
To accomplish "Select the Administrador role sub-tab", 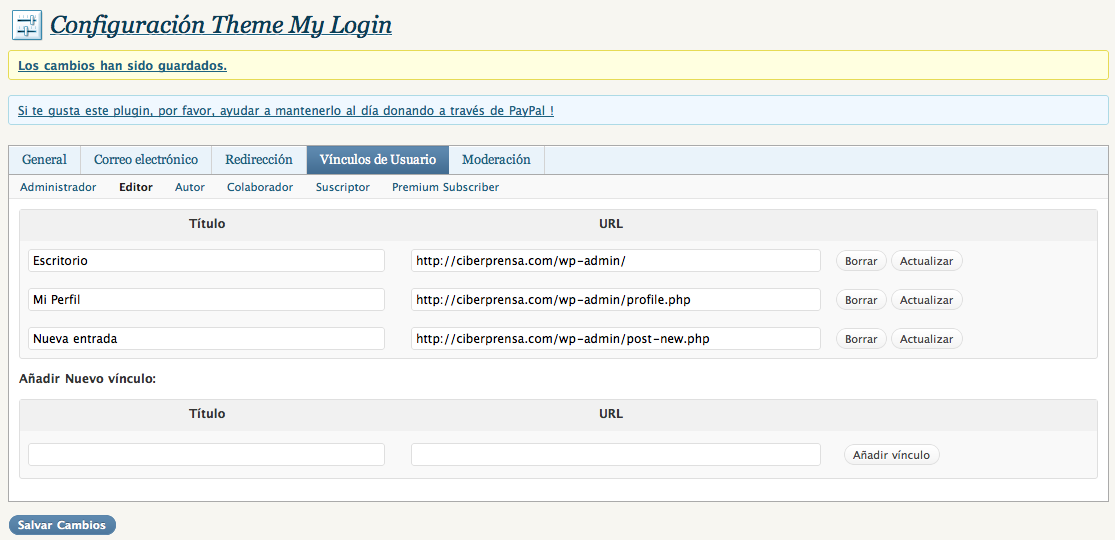I will [58, 187].
